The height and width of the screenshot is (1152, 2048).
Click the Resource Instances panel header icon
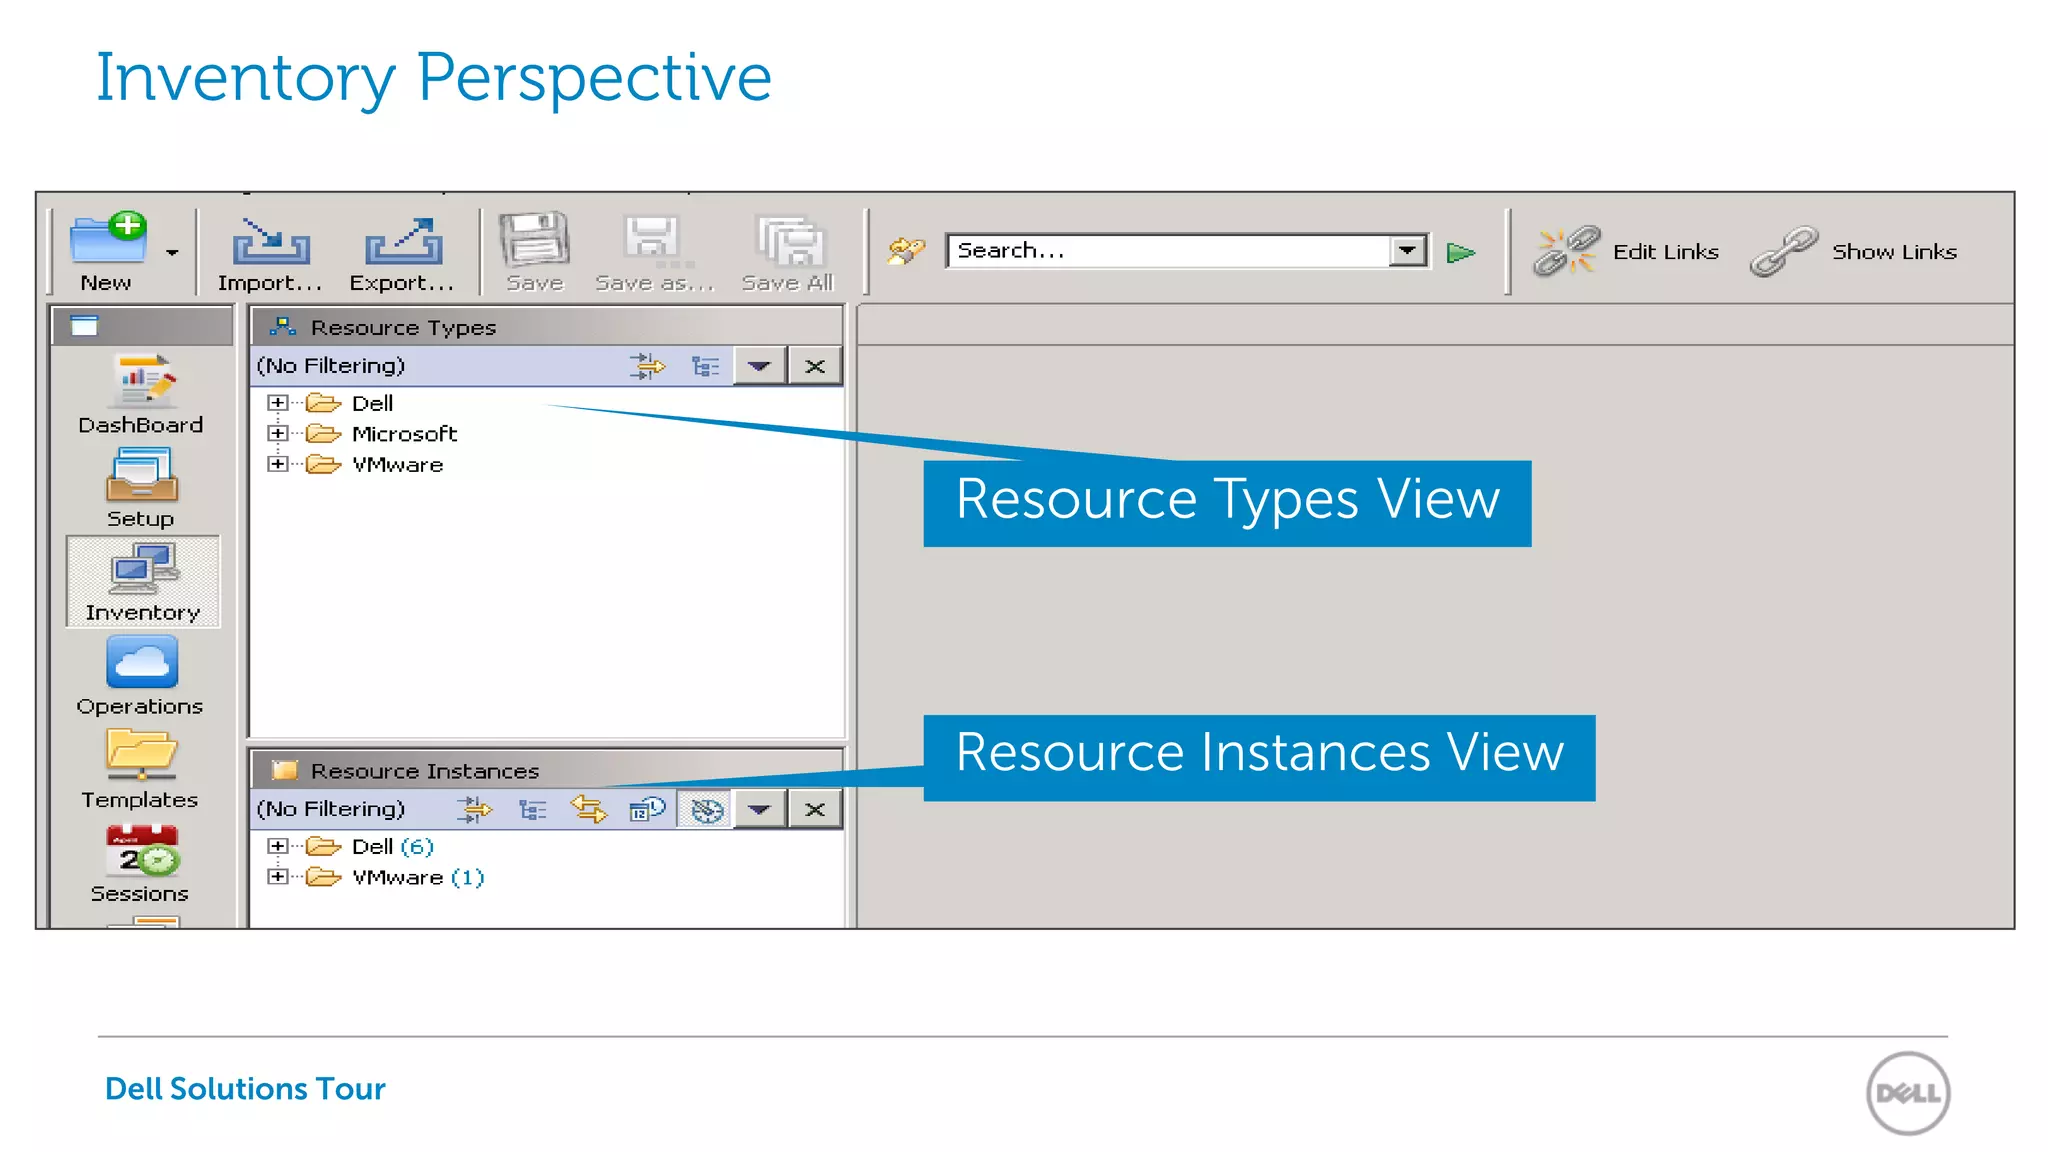(285, 770)
